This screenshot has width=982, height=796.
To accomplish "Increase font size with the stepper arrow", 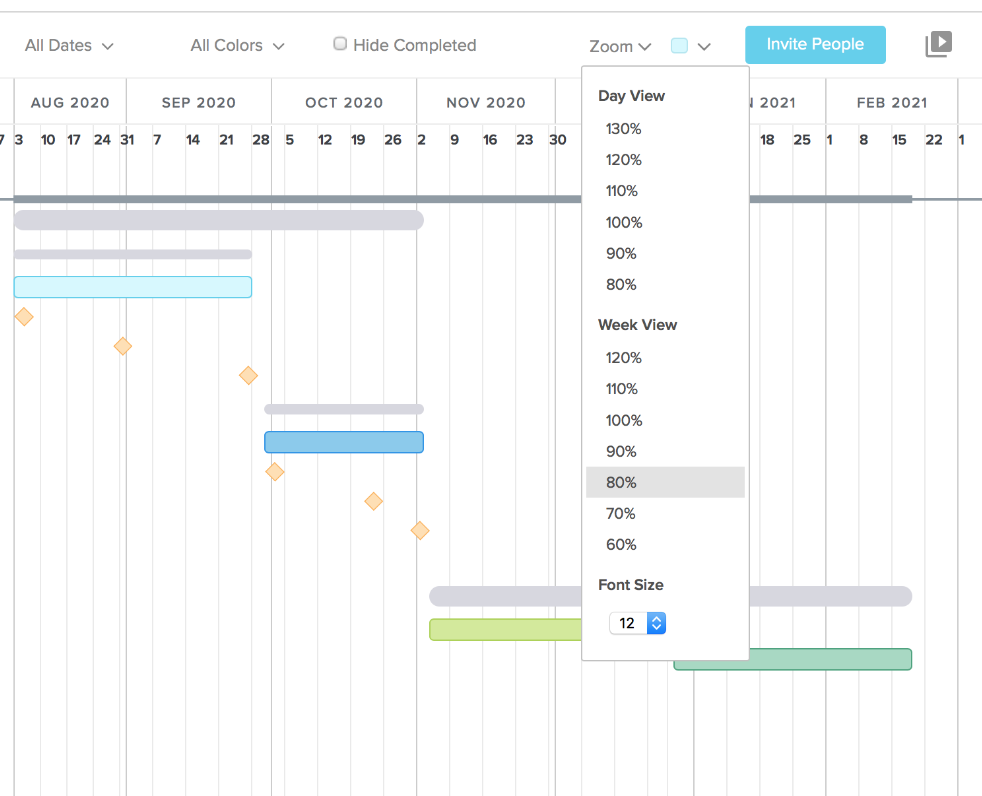I will pos(657,618).
